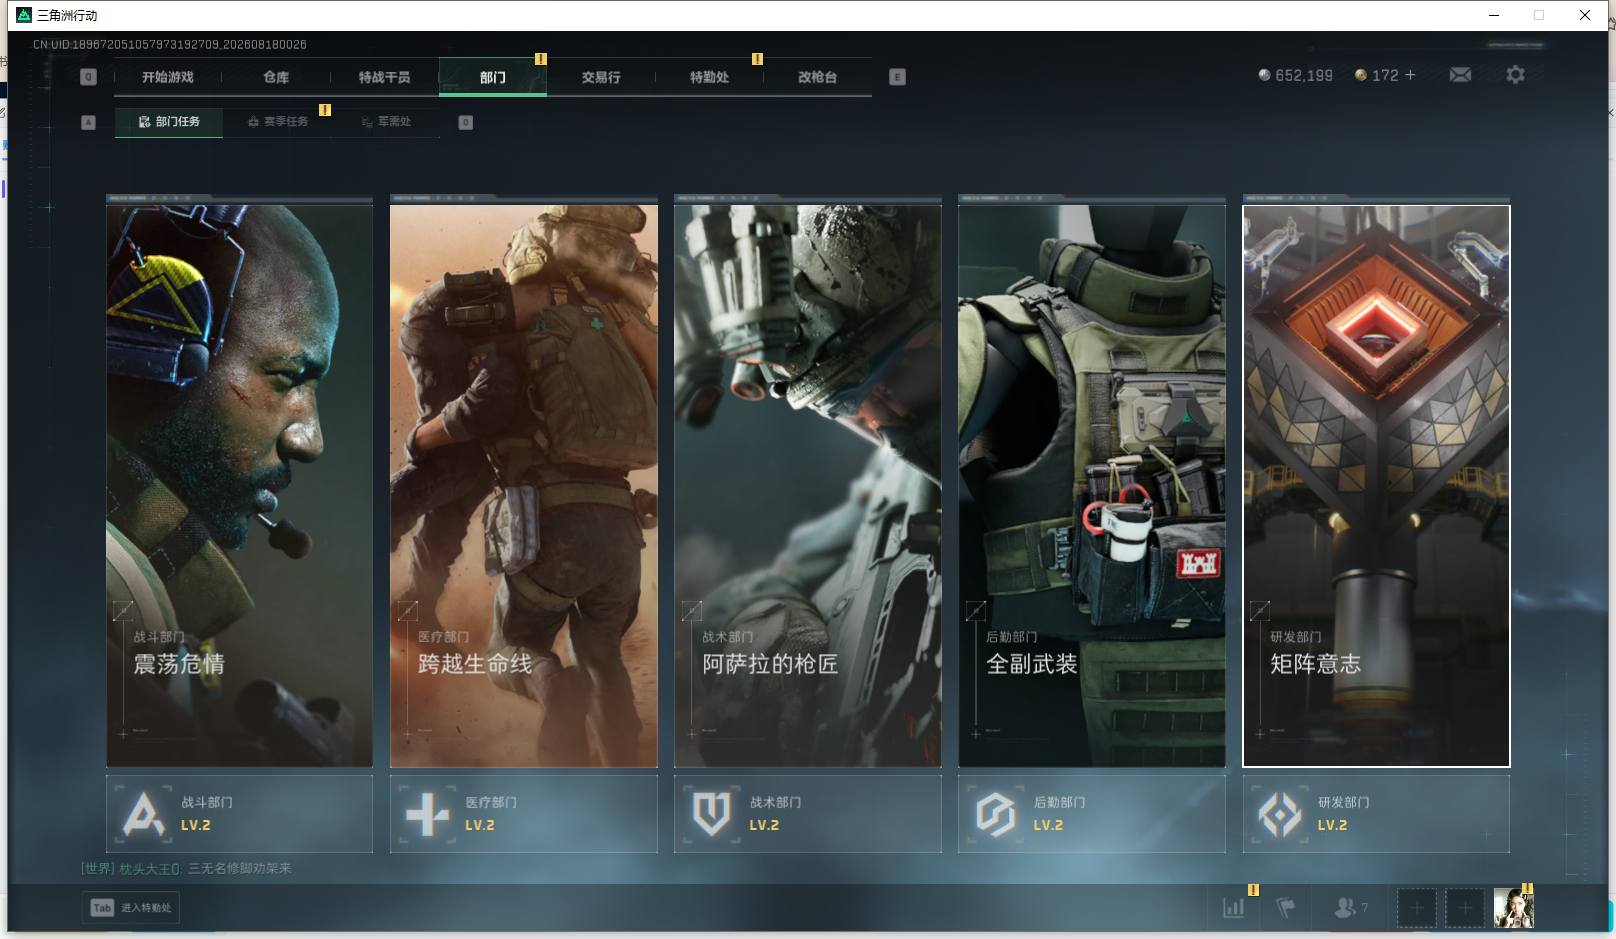1616x939 pixels.
Task: Switch to the 特勤处 tab
Action: (x=709, y=77)
